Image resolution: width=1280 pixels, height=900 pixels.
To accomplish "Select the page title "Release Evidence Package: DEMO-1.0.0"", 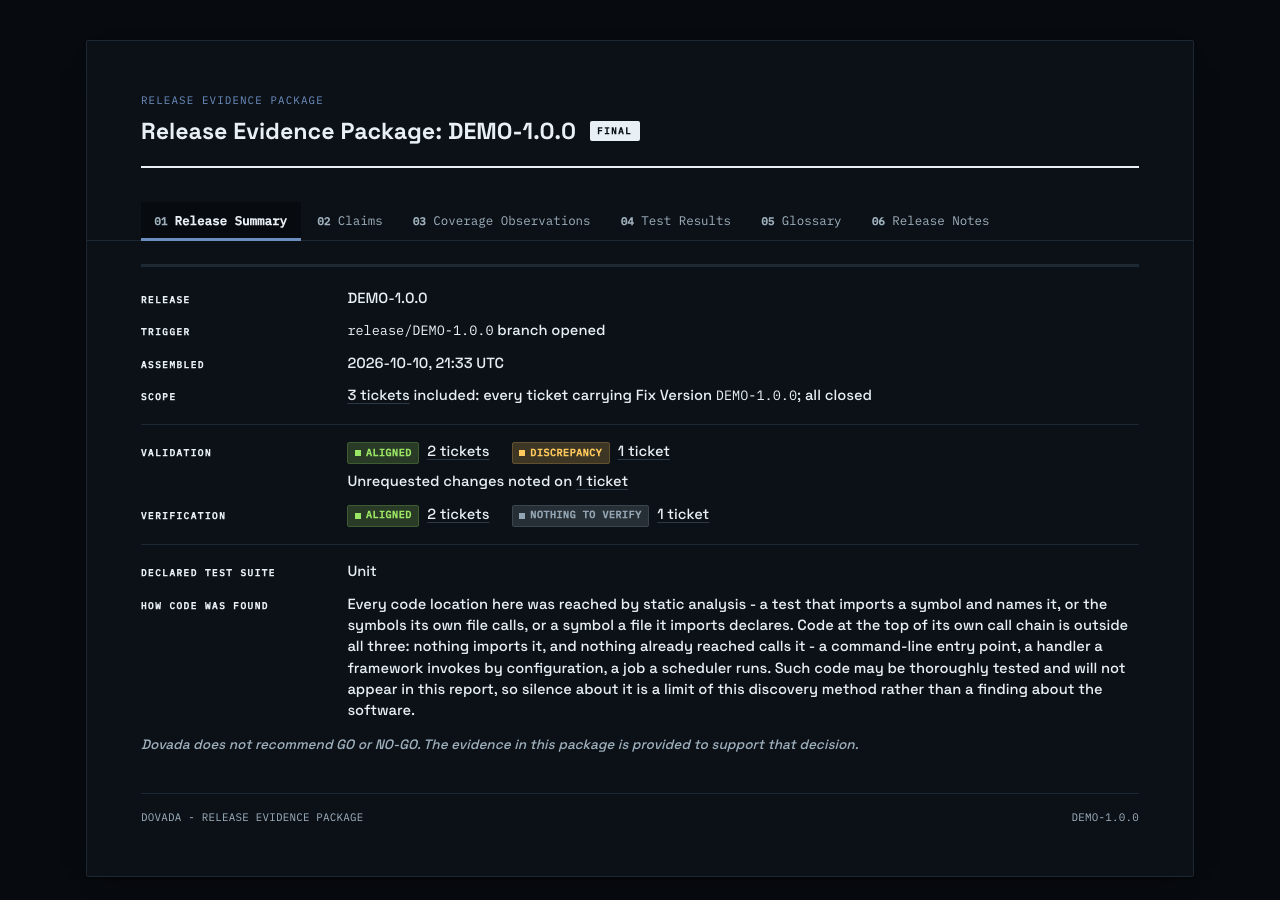I will pyautogui.click(x=358, y=131).
